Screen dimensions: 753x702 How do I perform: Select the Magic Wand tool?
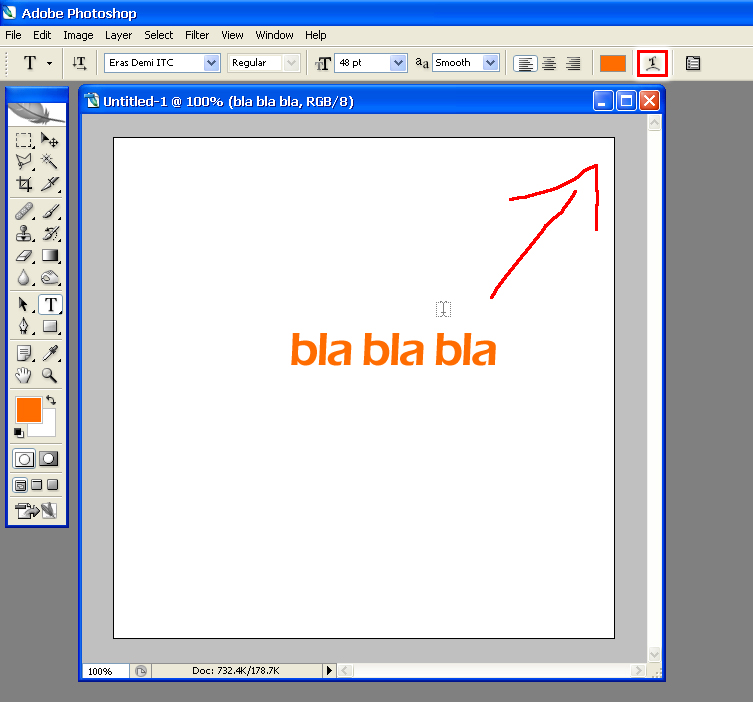pos(49,162)
